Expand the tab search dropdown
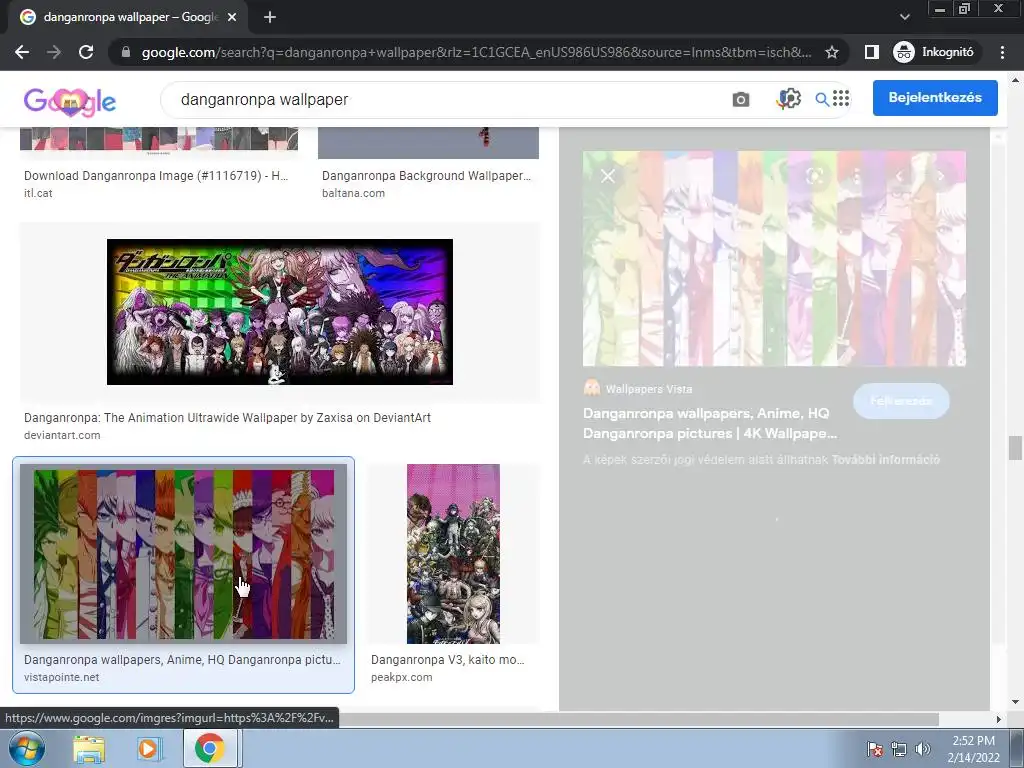Image resolution: width=1024 pixels, height=768 pixels. [x=904, y=17]
